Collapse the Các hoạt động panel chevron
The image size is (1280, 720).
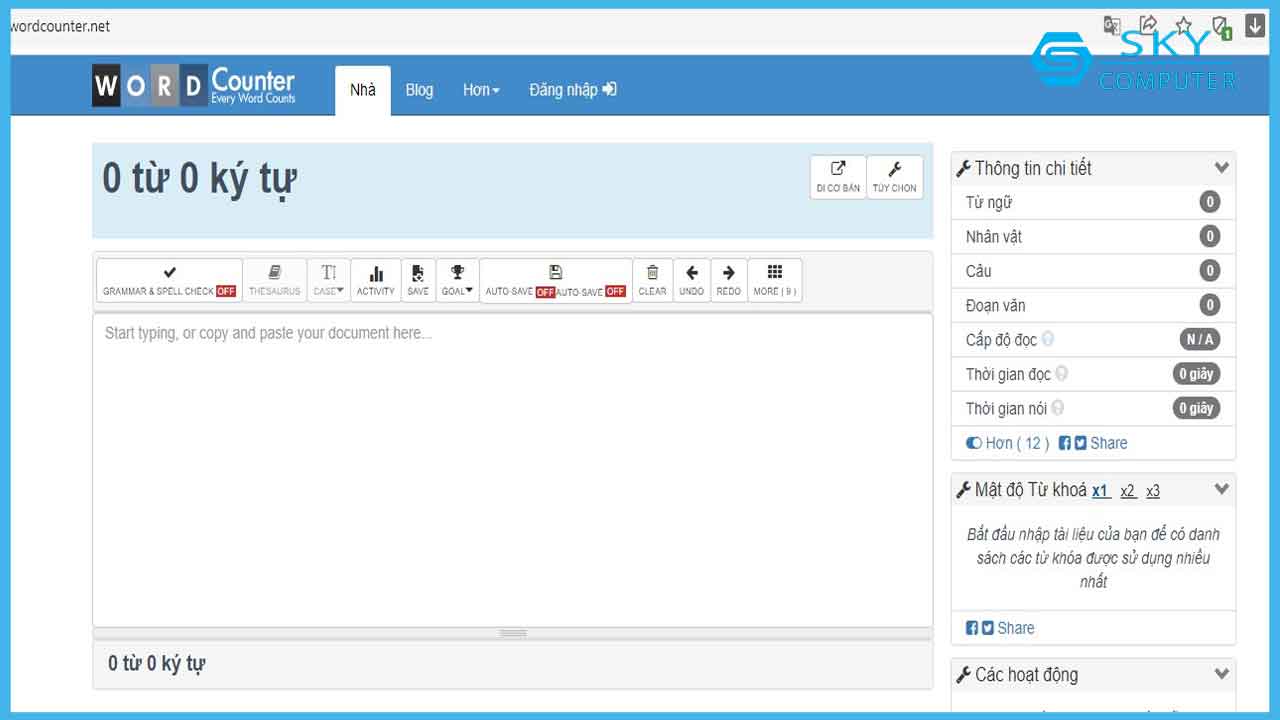coord(1221,674)
